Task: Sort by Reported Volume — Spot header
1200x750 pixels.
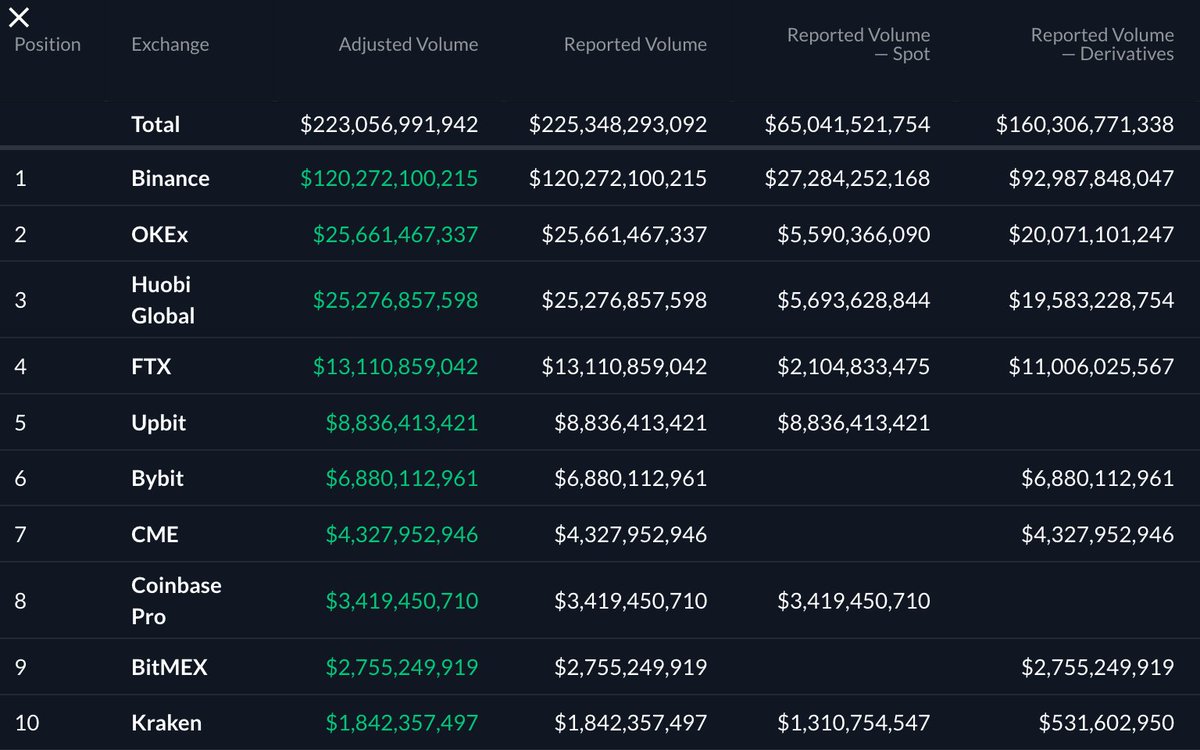Action: click(x=858, y=45)
